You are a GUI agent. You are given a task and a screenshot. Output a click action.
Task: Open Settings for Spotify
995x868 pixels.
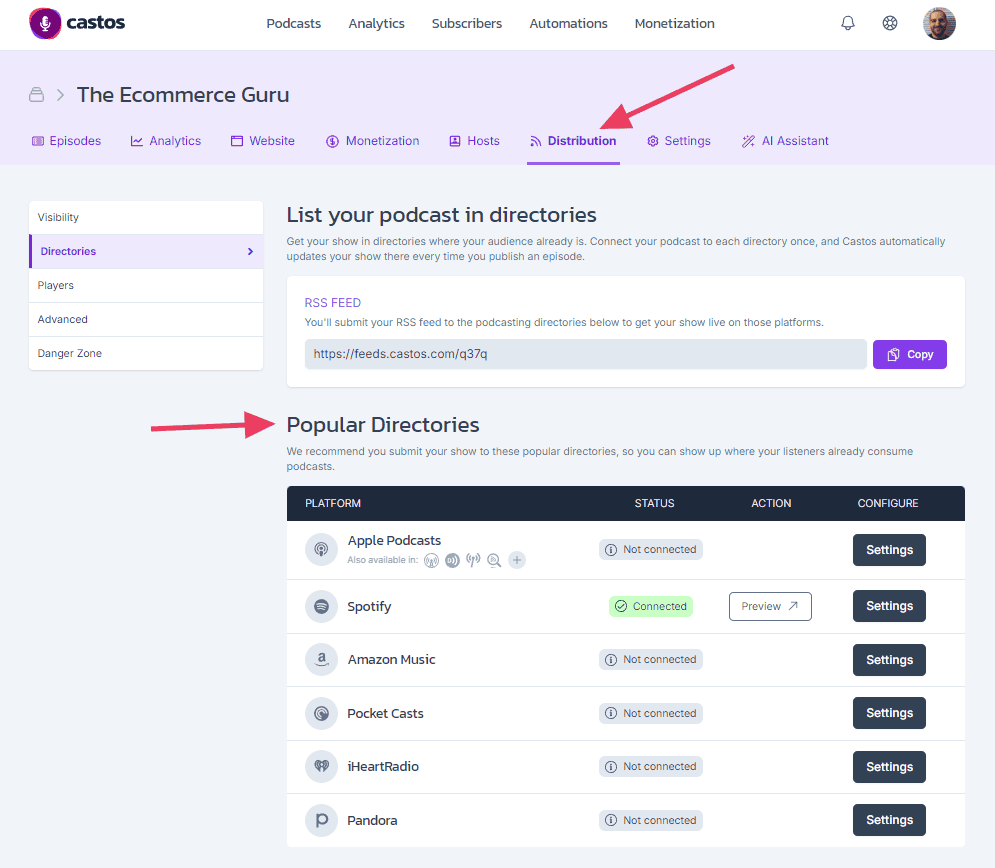coord(889,606)
